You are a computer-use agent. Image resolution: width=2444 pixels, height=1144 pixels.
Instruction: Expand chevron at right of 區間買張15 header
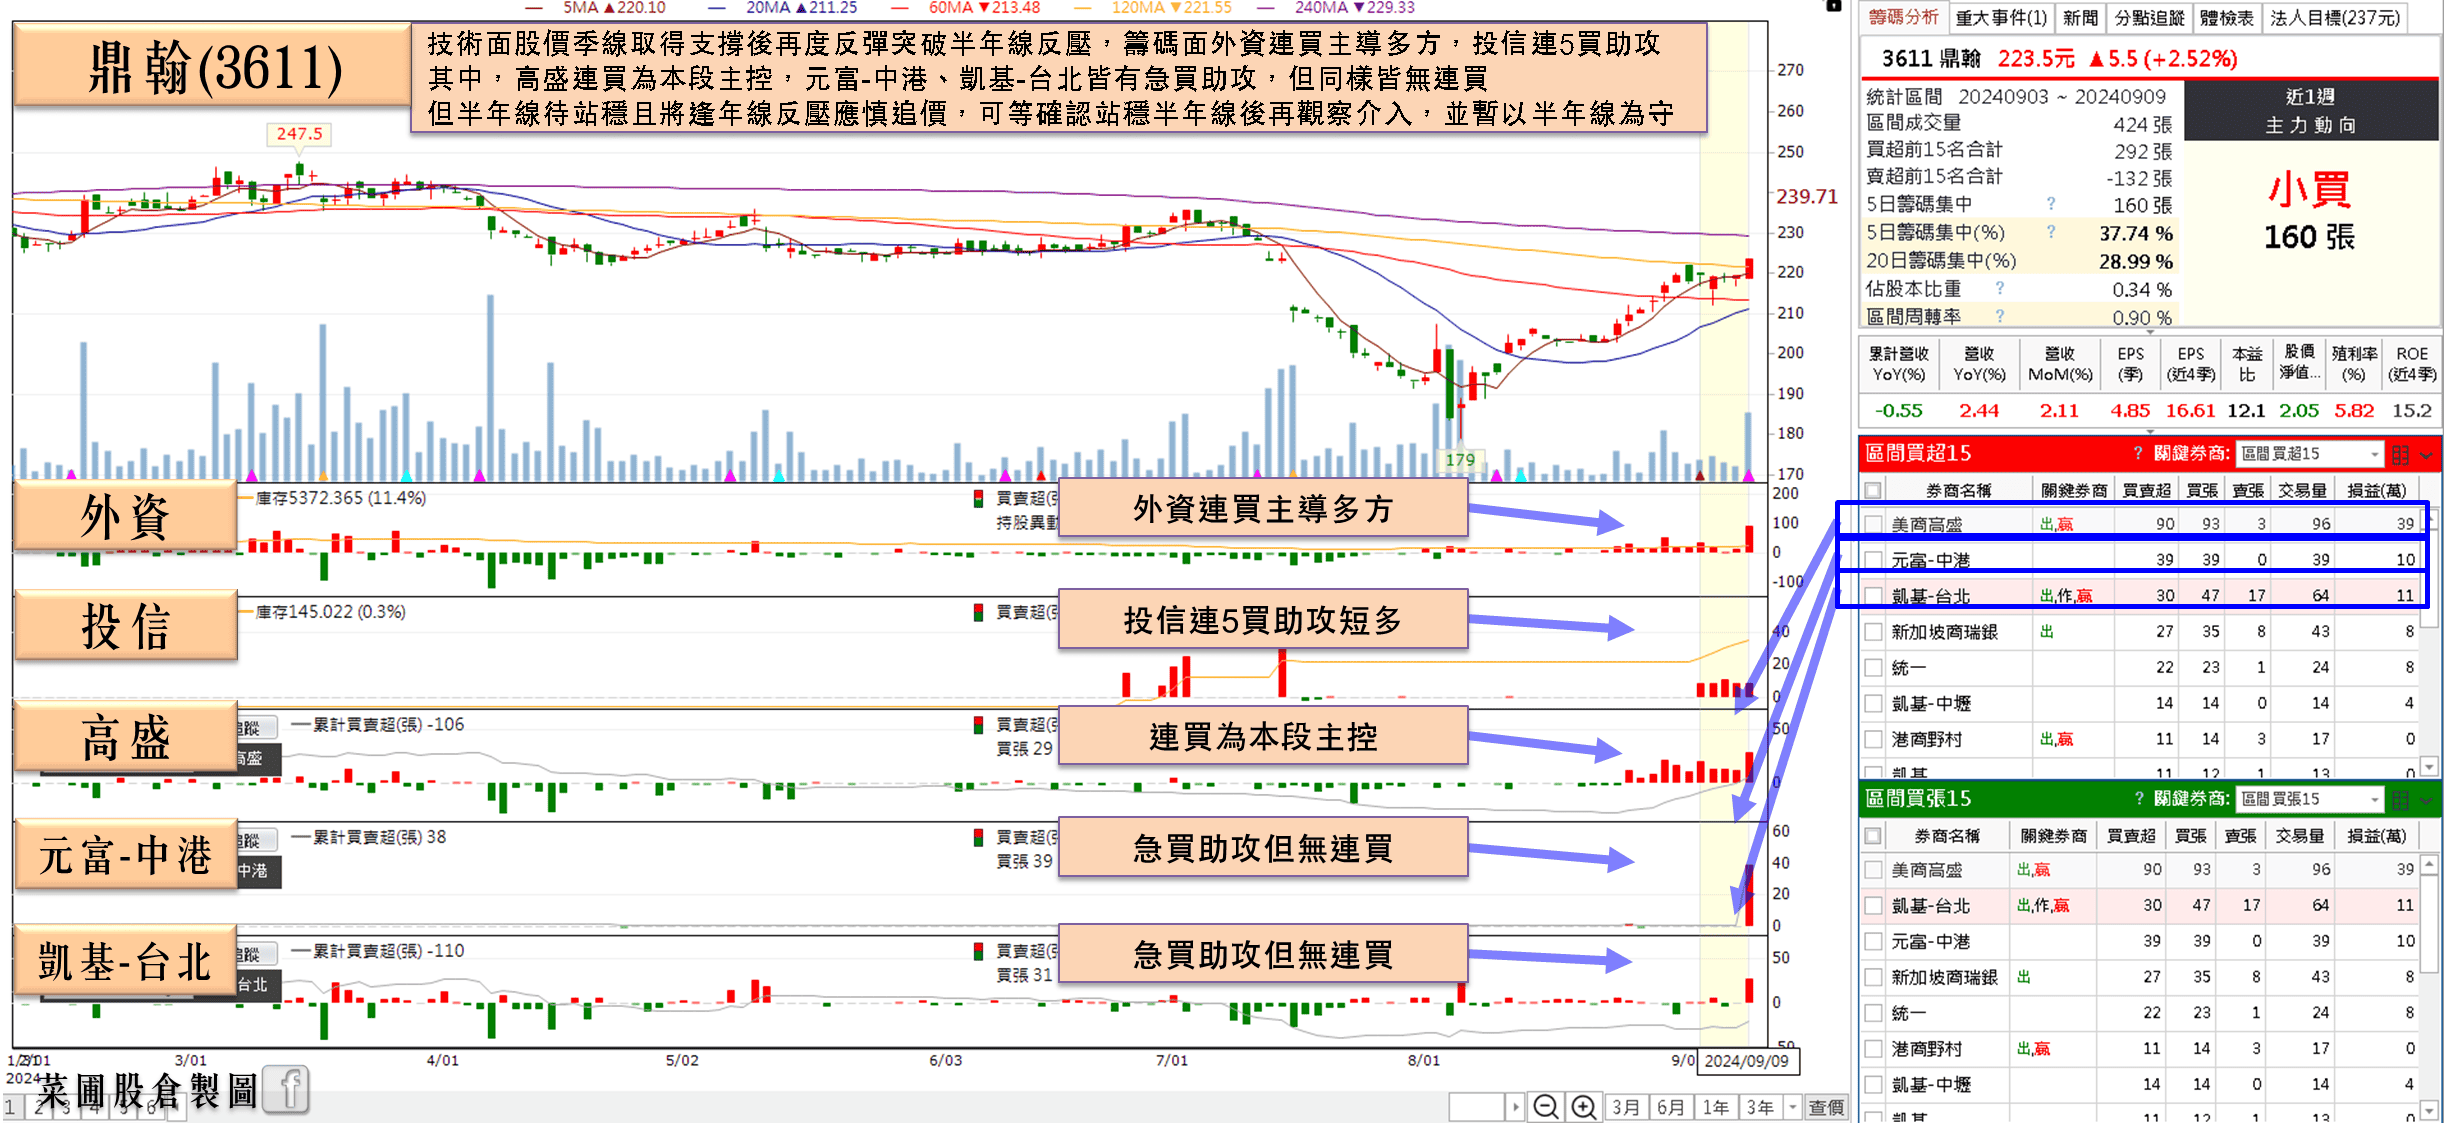tap(2426, 800)
